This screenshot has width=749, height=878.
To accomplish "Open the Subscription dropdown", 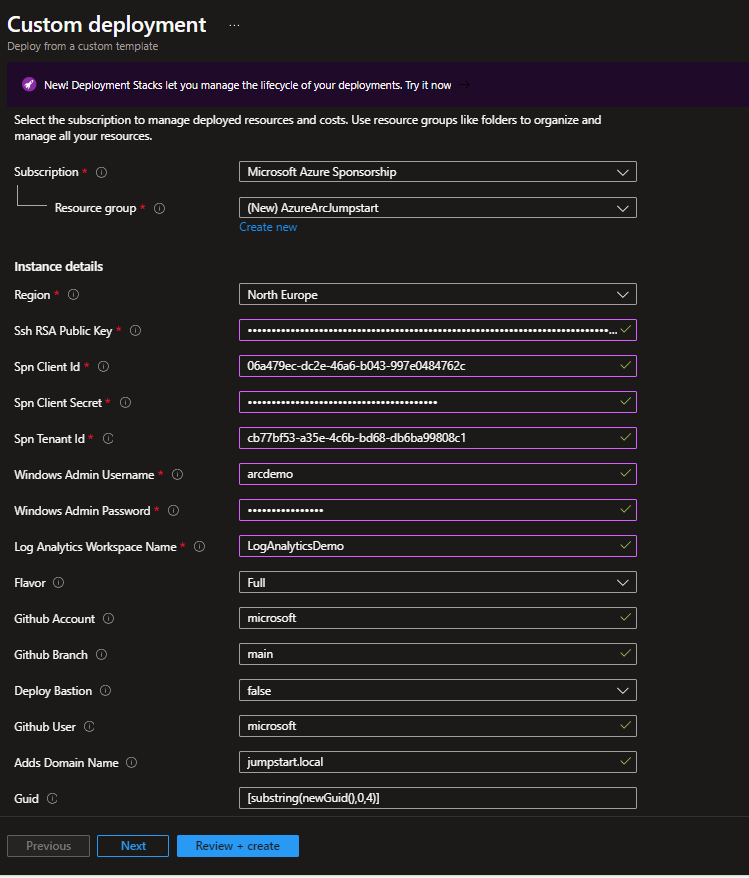I will [437, 172].
